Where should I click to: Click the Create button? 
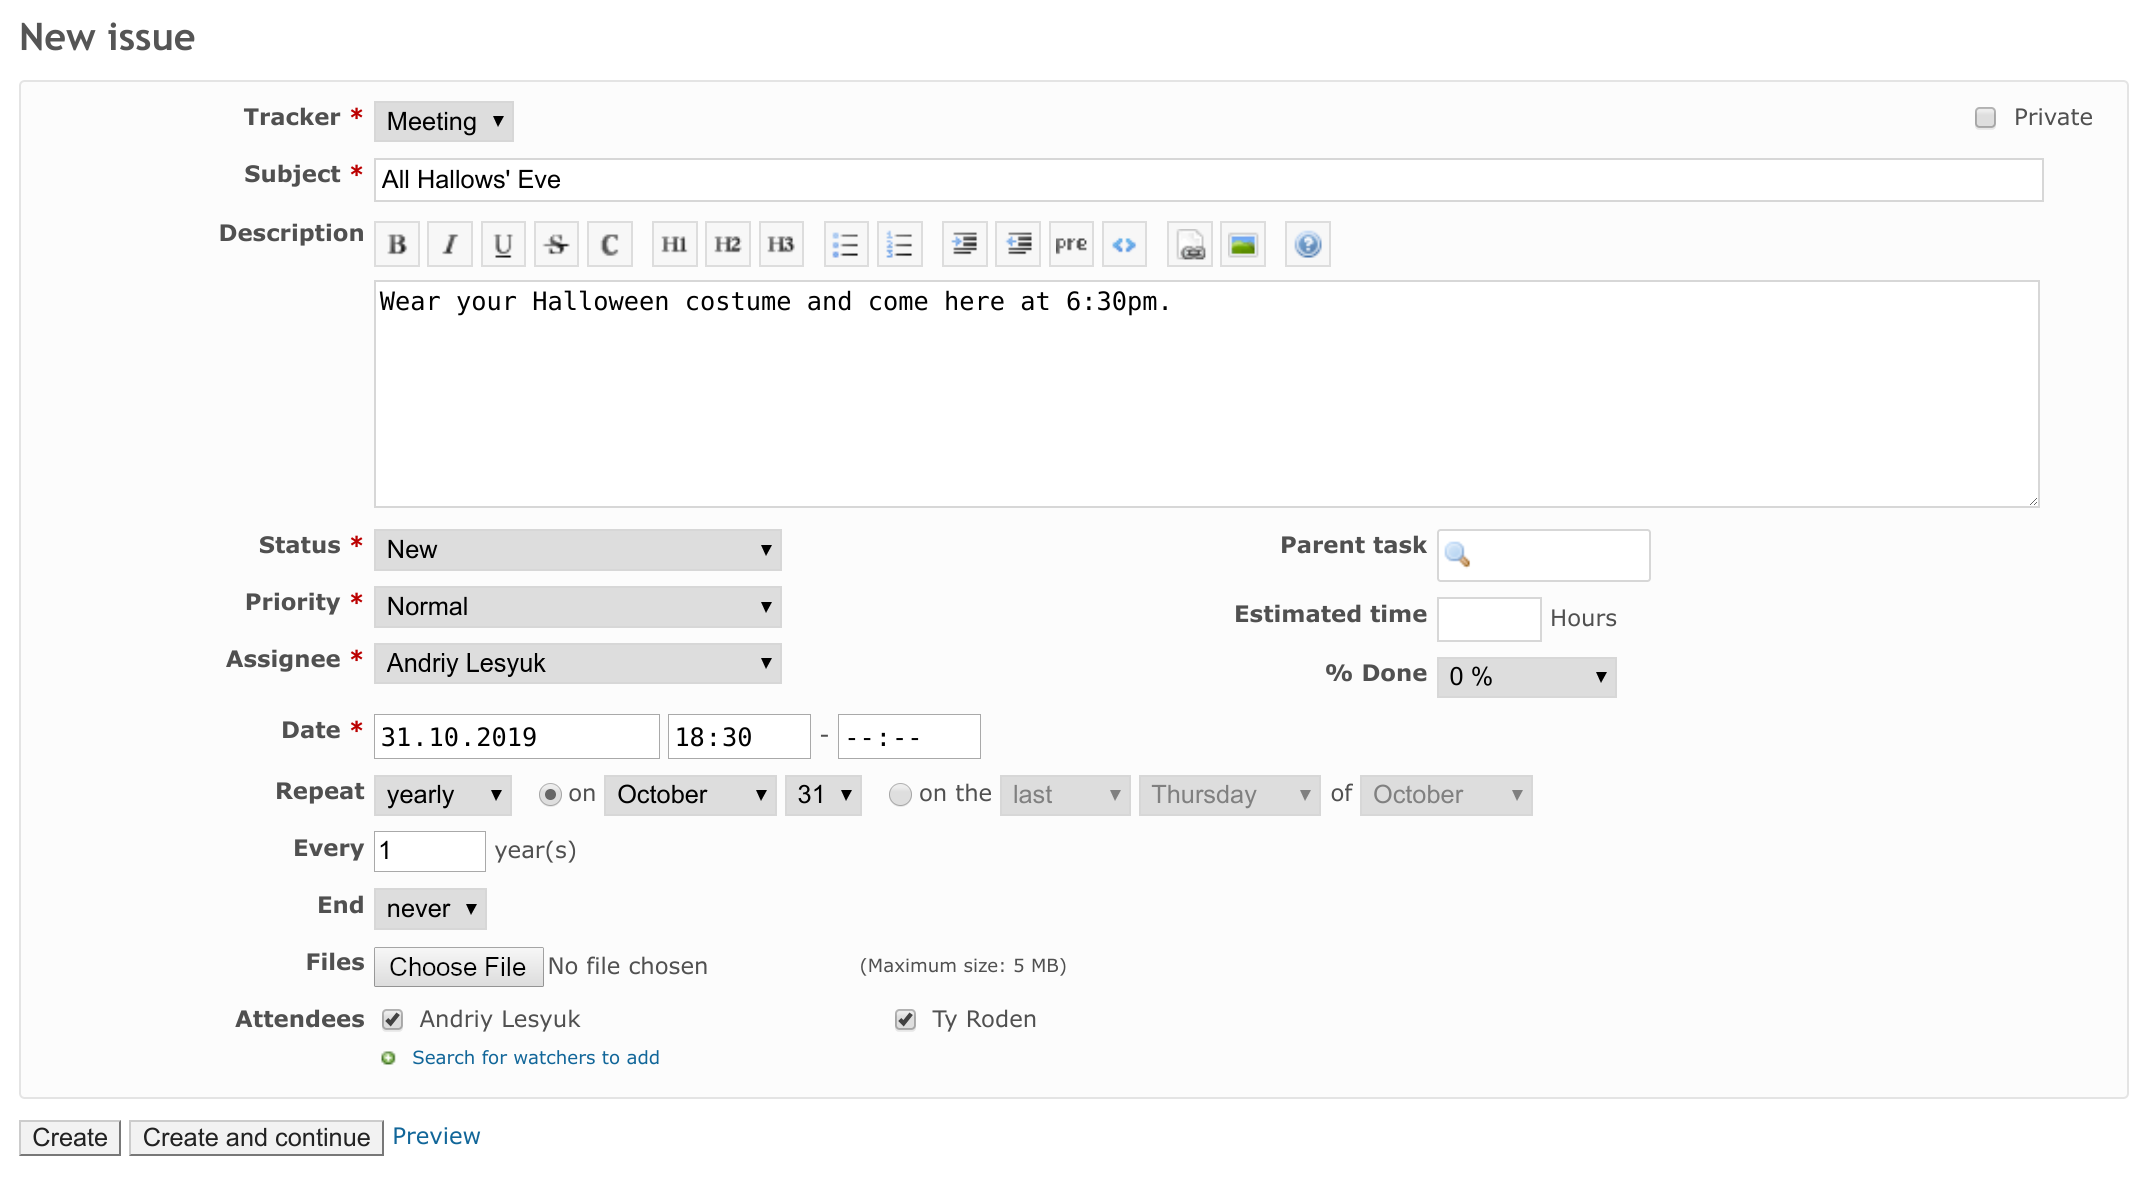(70, 1137)
